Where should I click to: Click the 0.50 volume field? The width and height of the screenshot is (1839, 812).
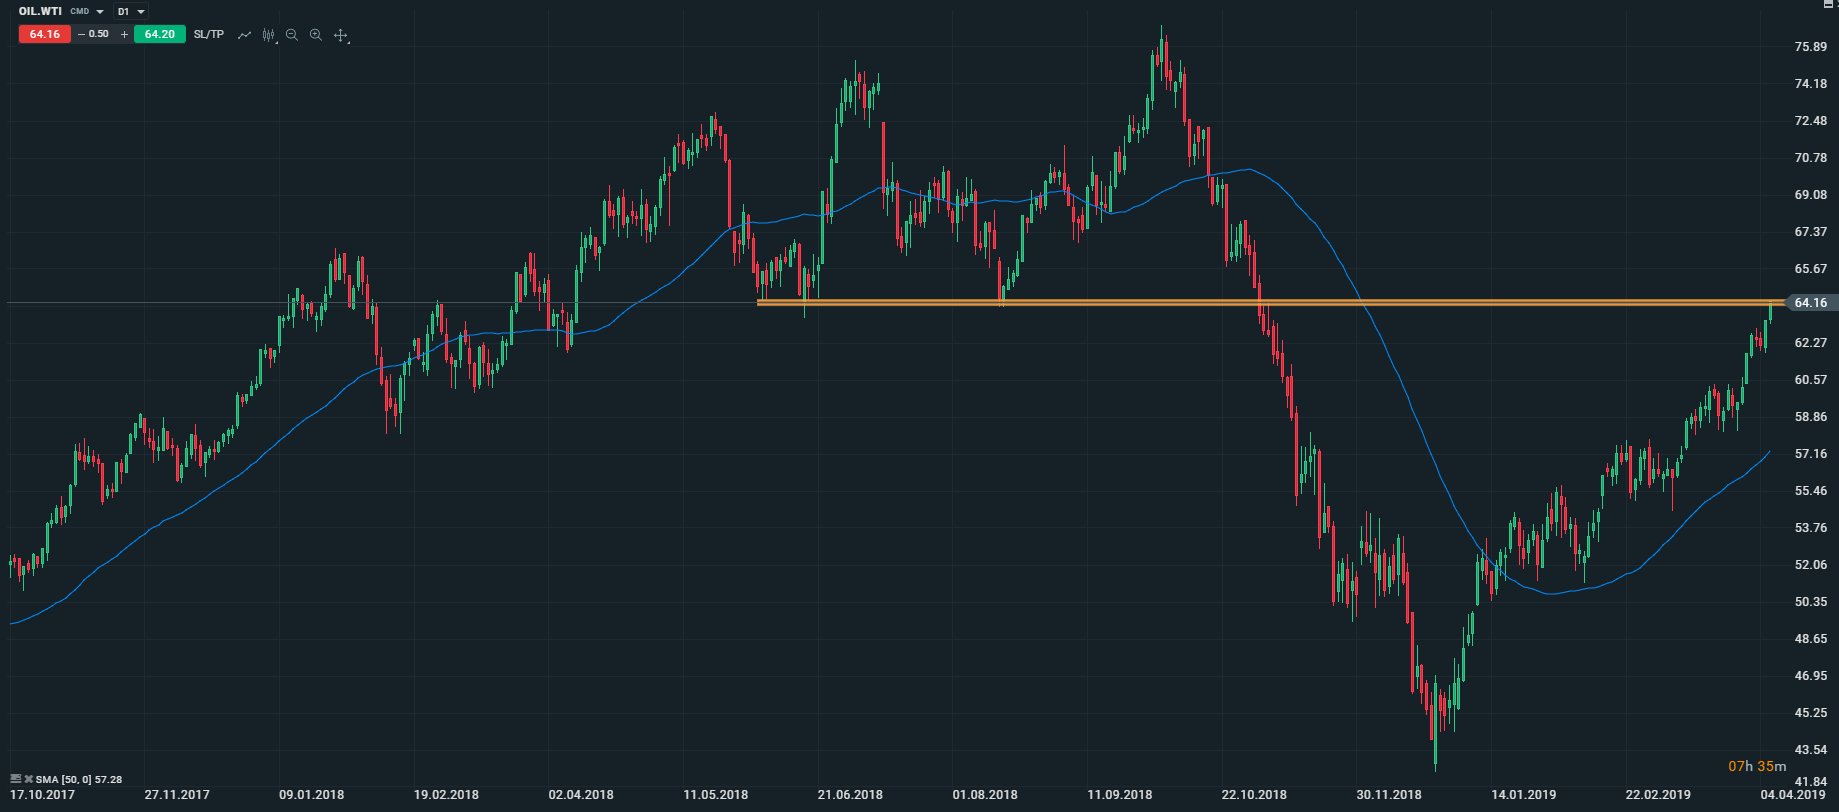(99, 34)
